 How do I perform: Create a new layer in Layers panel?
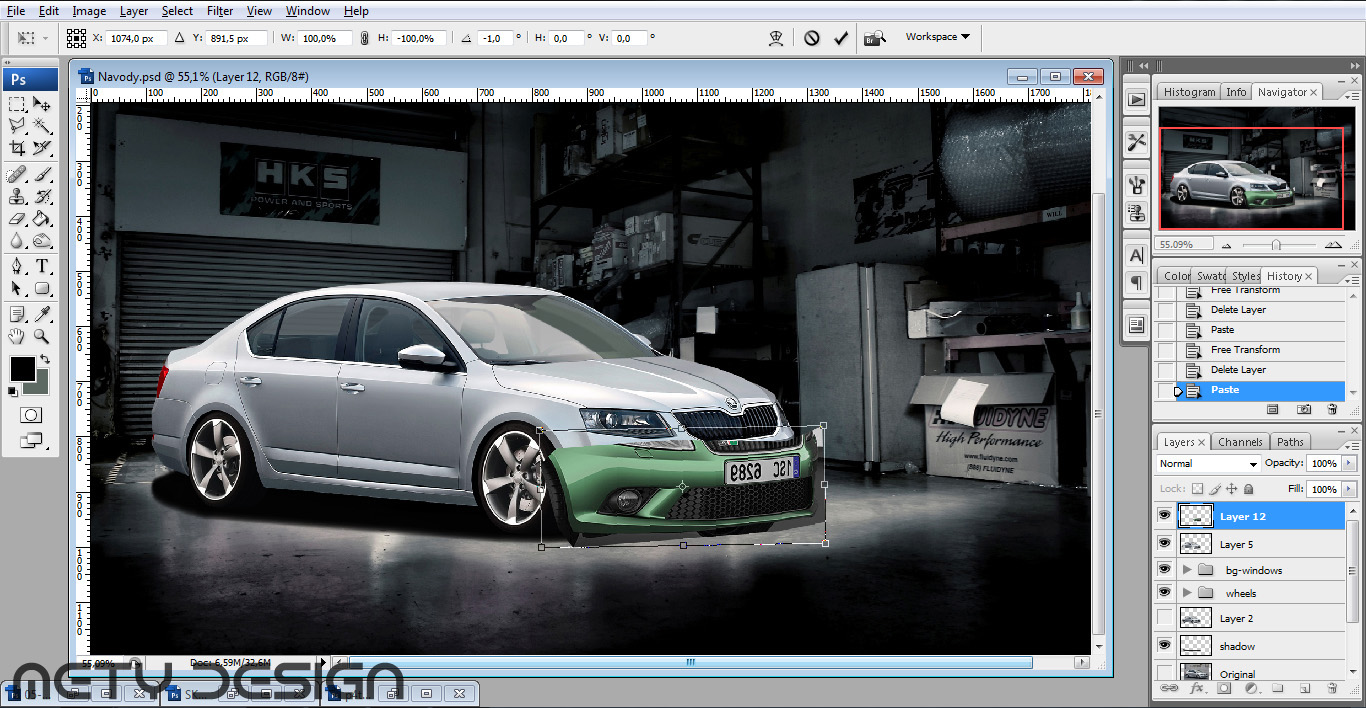pos(1305,688)
